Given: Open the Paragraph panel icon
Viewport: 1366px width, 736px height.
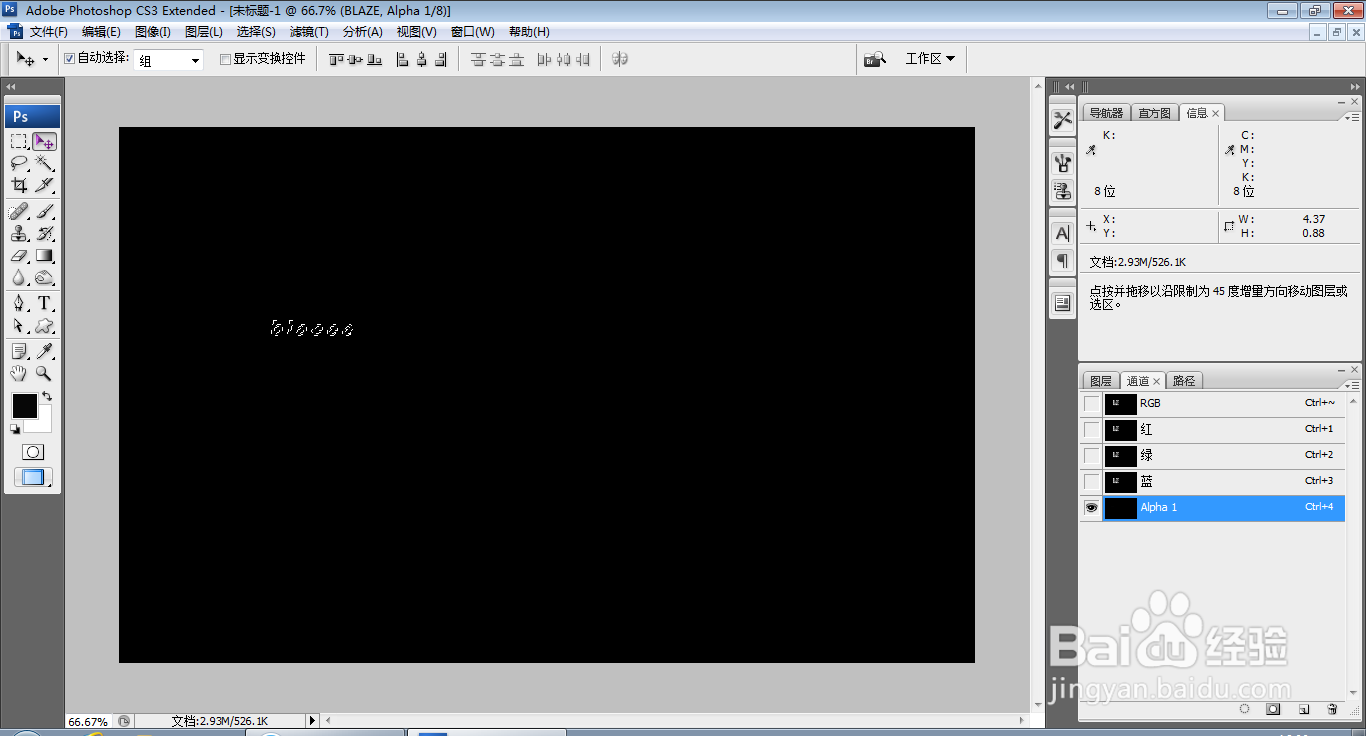Looking at the screenshot, I should click(x=1062, y=260).
